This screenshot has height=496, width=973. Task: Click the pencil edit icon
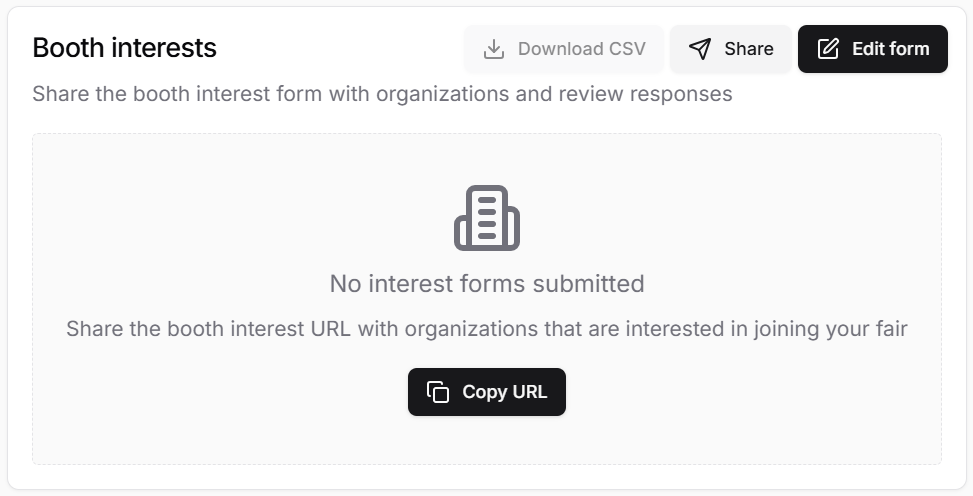828,49
